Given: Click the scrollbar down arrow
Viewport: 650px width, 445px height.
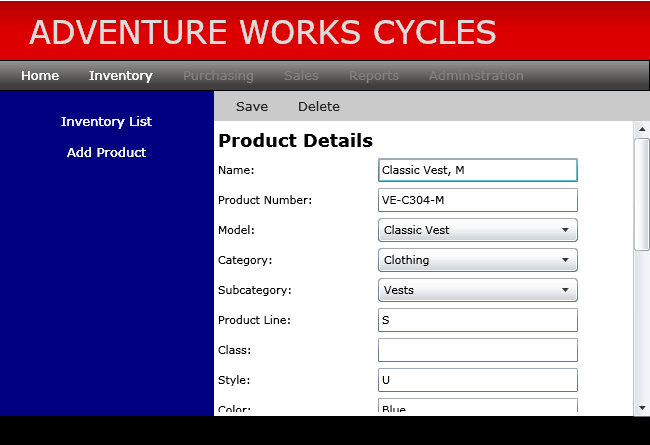Looking at the screenshot, I should (x=642, y=408).
